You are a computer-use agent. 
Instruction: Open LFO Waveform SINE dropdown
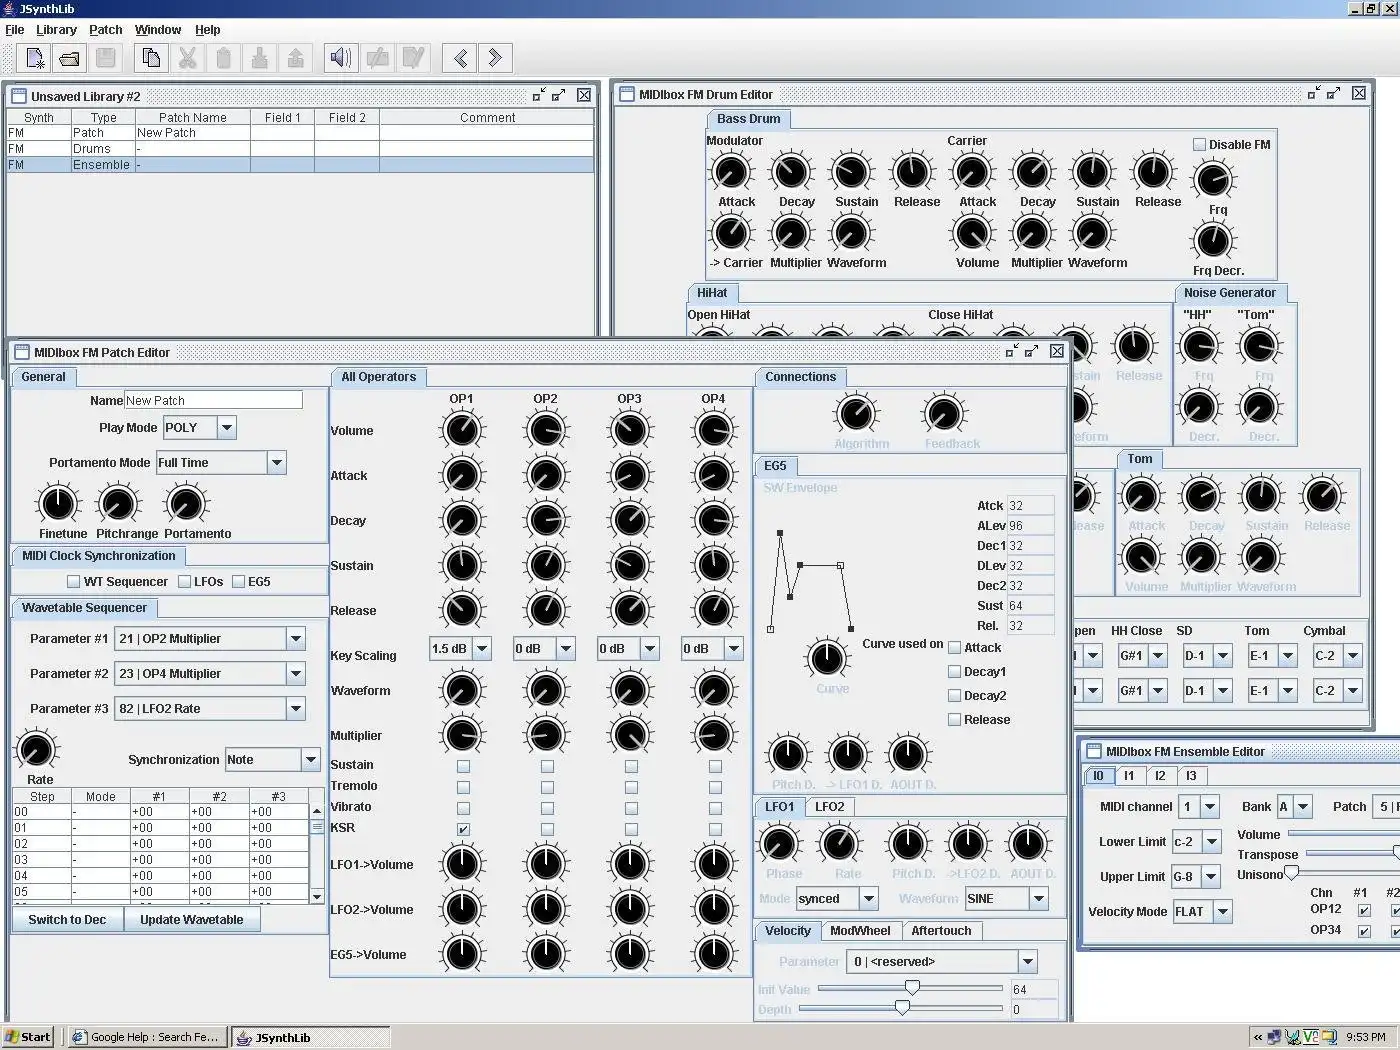(1039, 899)
